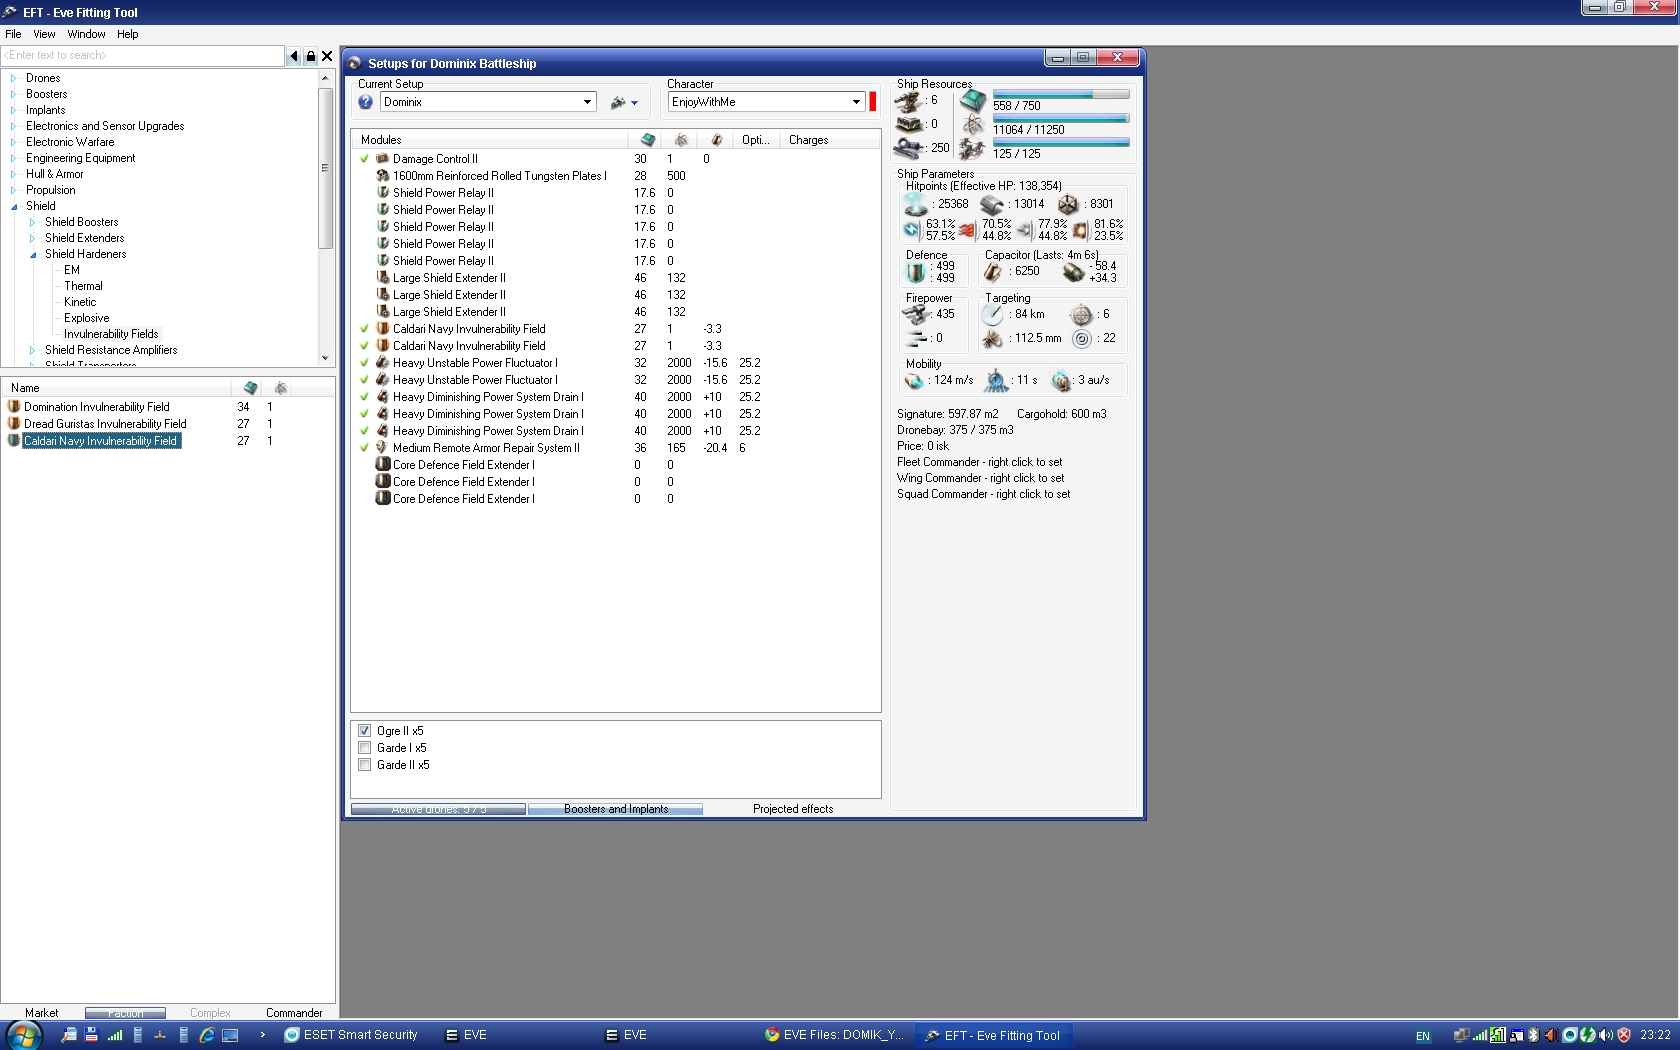Toggle last Heavy Diminishing Power System Drain checkmark
Screen dimensions: 1680x1050
pos(365,431)
